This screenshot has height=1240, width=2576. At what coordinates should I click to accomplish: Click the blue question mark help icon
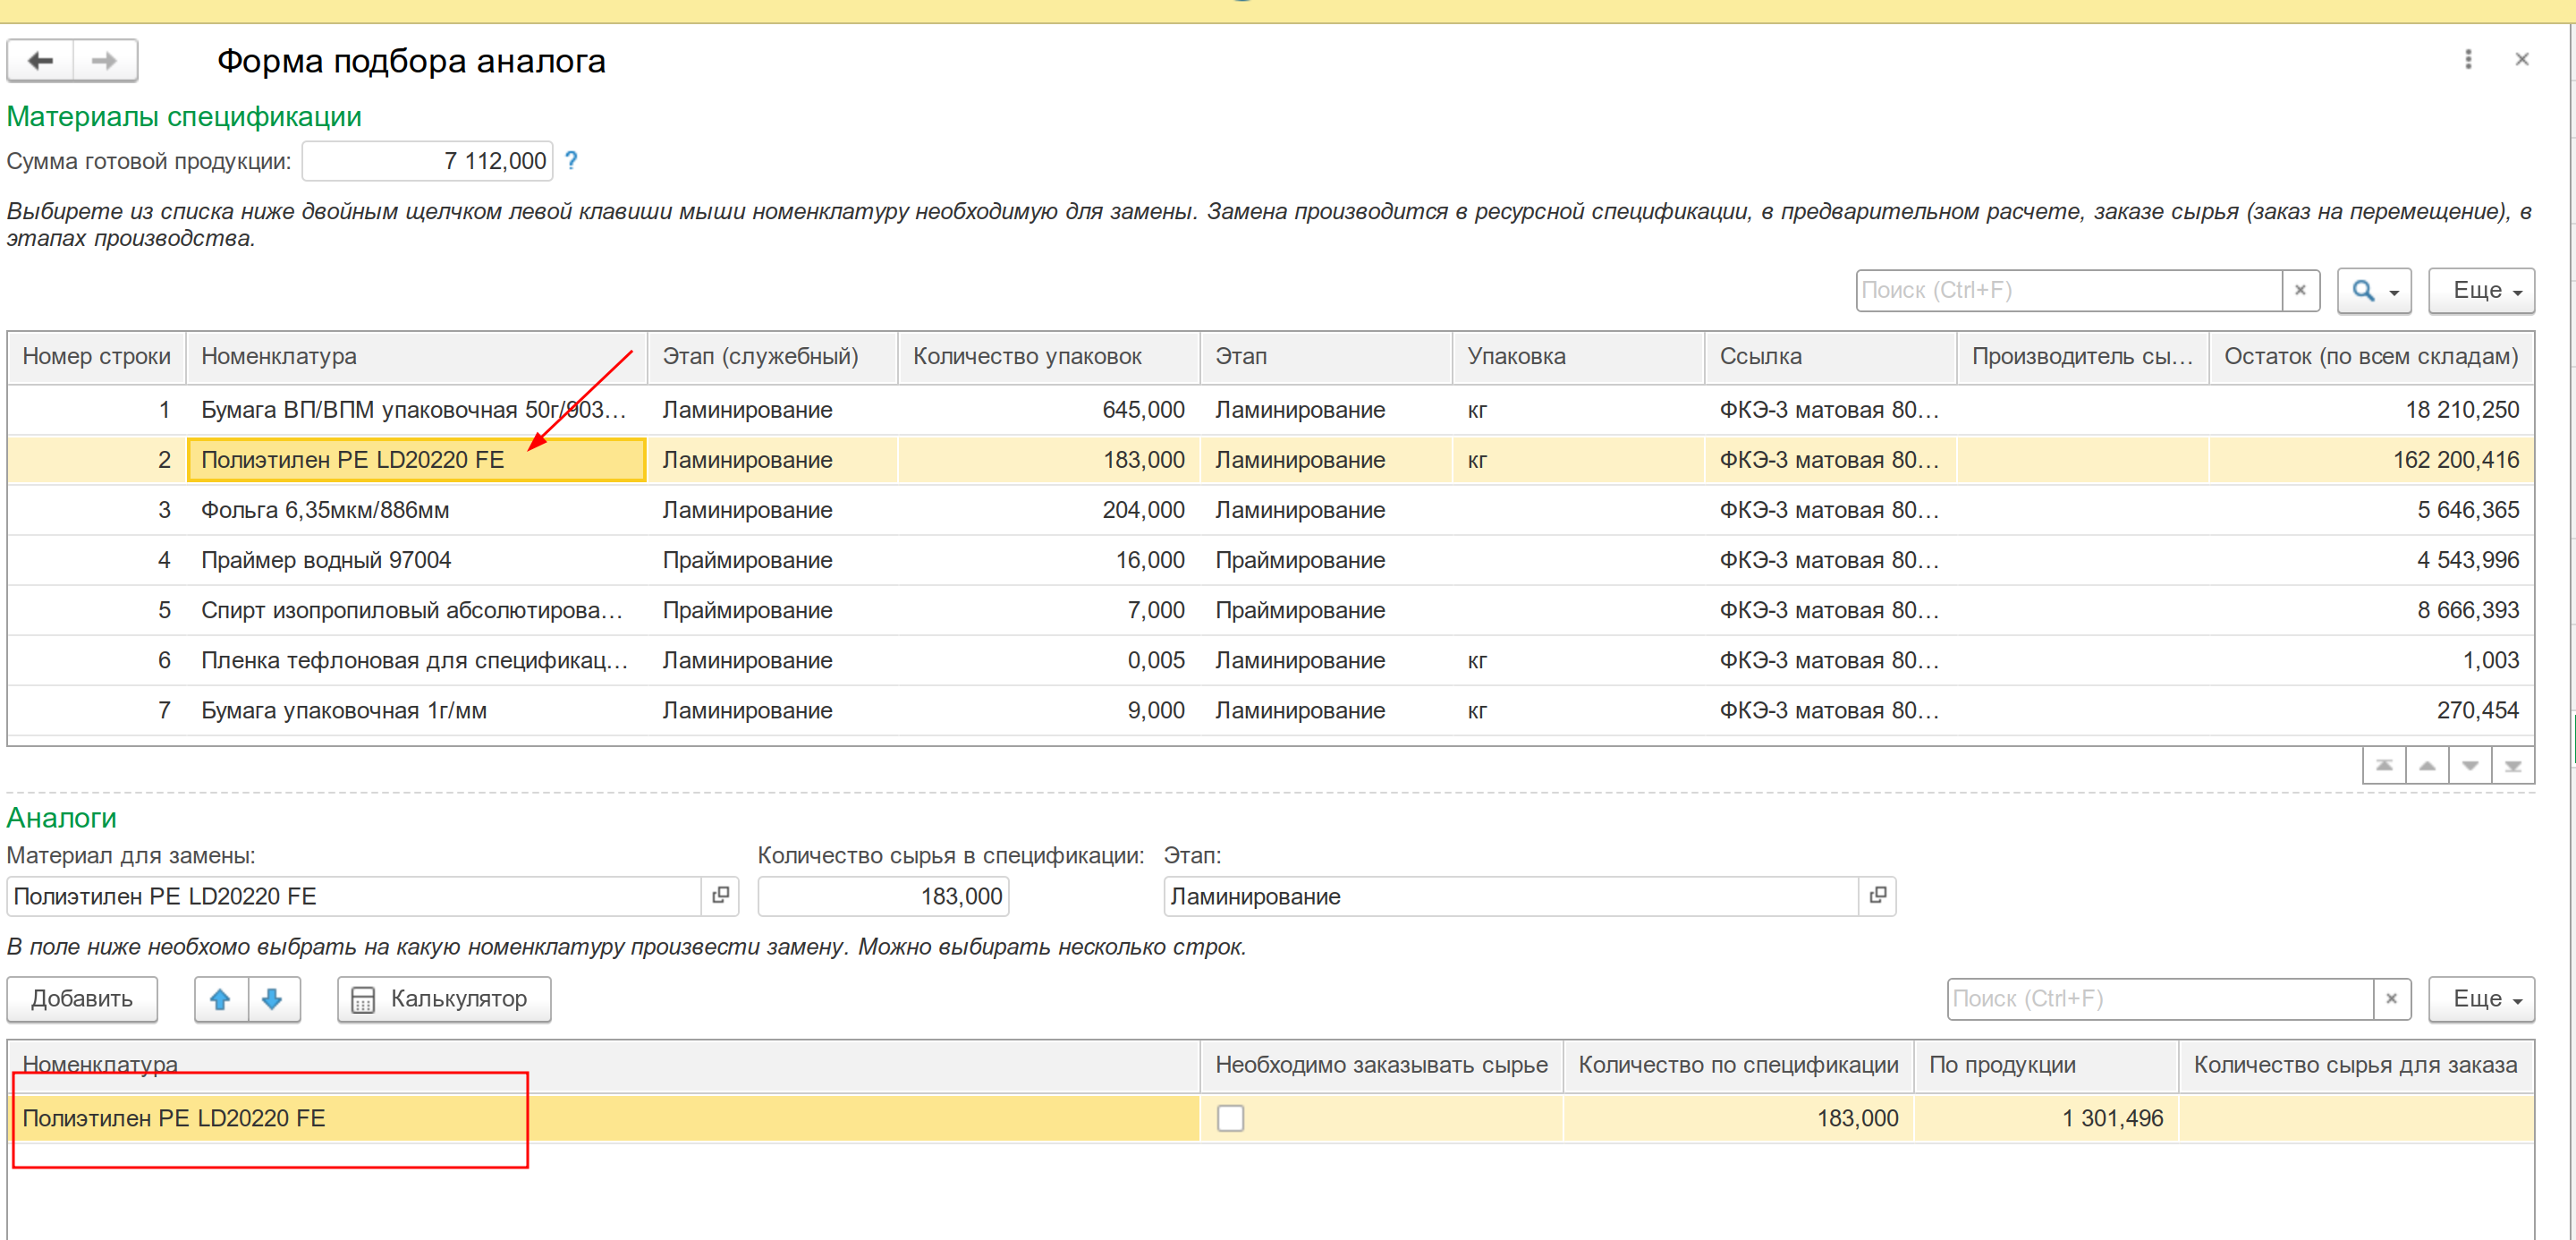[571, 160]
